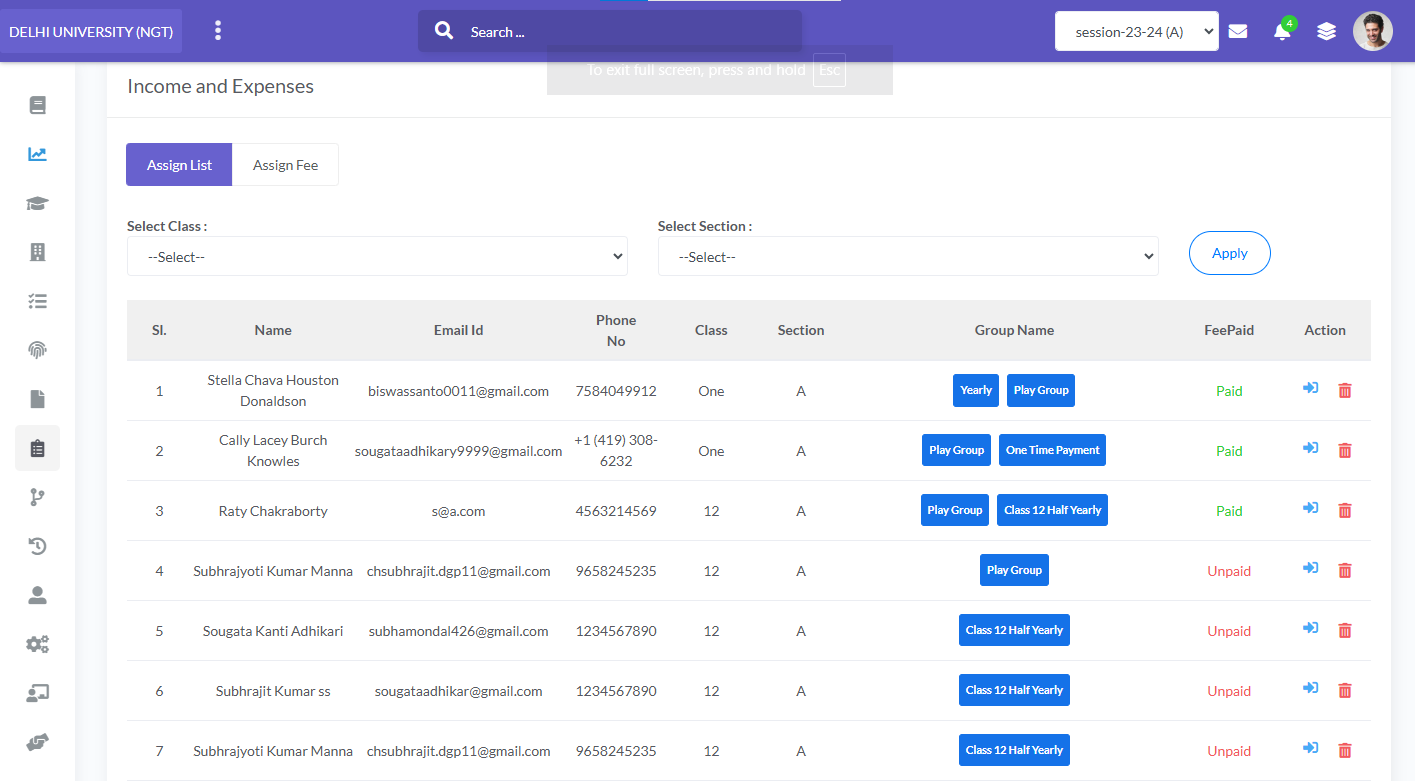This screenshot has width=1415, height=781.
Task: Click phone number 4563214569
Action: point(616,511)
